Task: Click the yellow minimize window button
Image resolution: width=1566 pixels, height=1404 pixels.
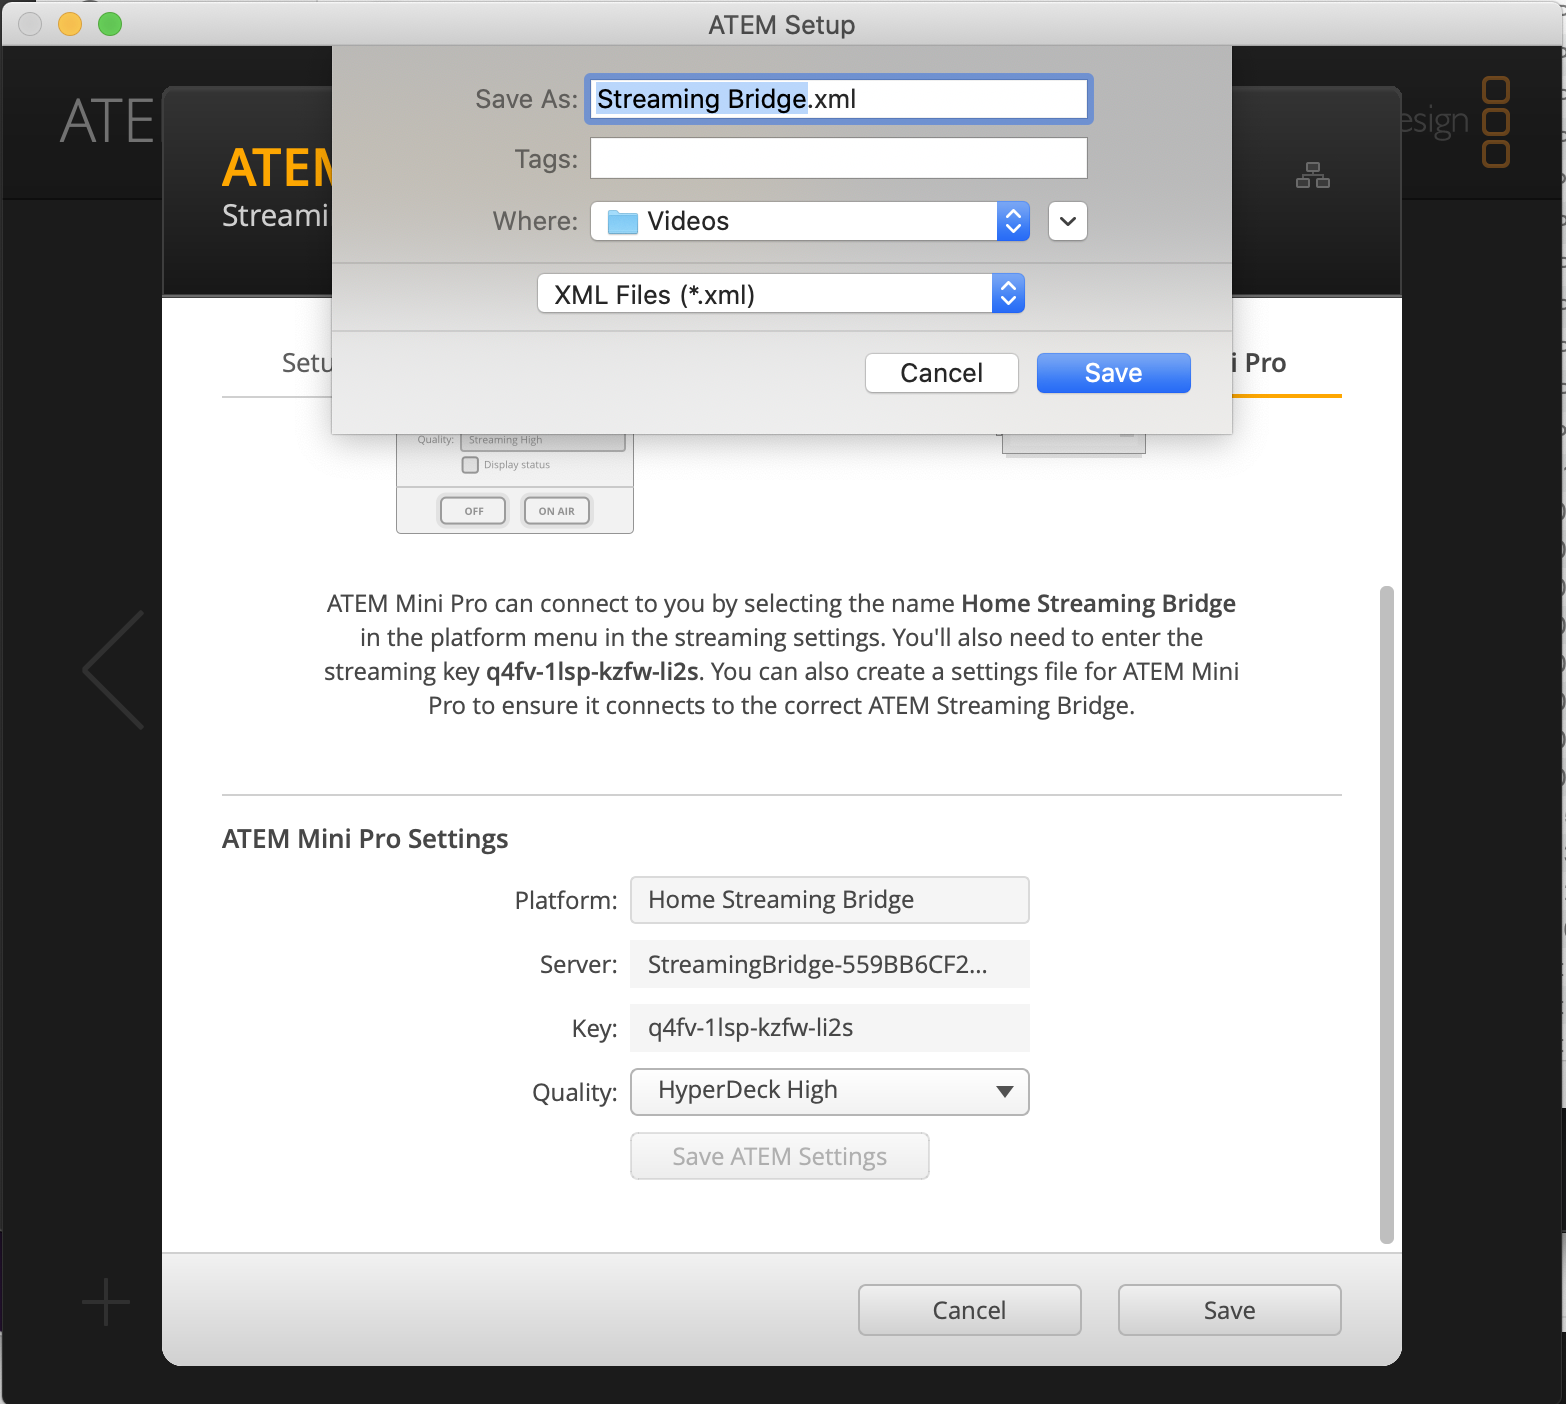Action: pos(70,23)
